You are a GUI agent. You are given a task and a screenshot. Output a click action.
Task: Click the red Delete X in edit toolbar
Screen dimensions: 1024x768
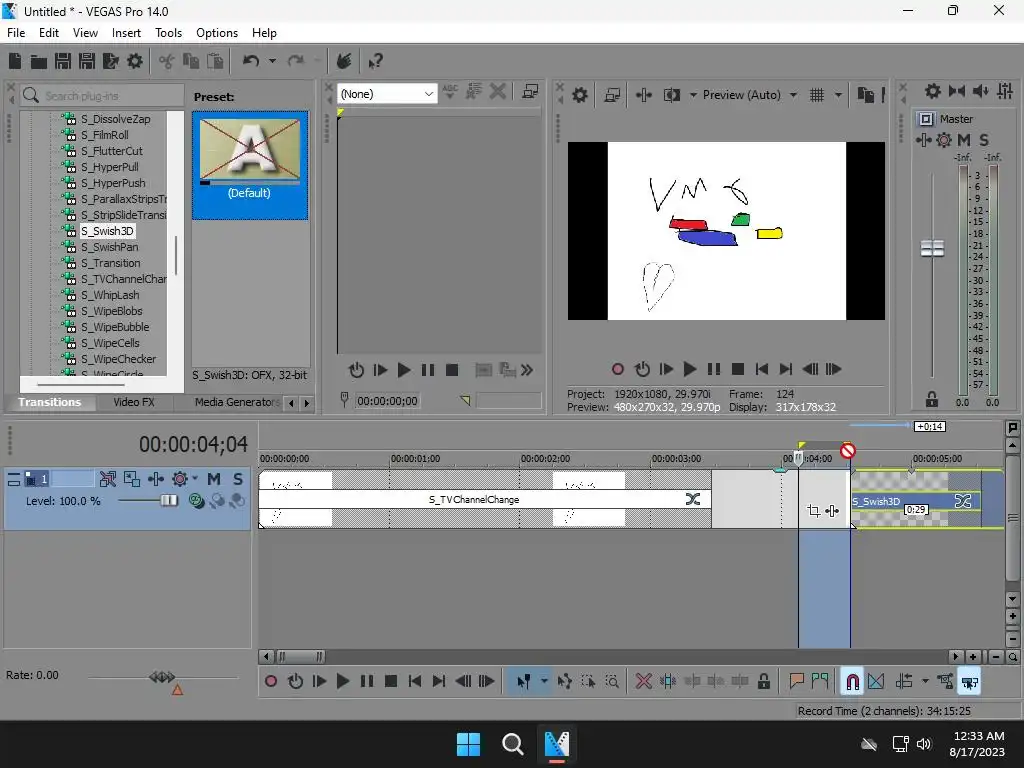pyautogui.click(x=644, y=682)
